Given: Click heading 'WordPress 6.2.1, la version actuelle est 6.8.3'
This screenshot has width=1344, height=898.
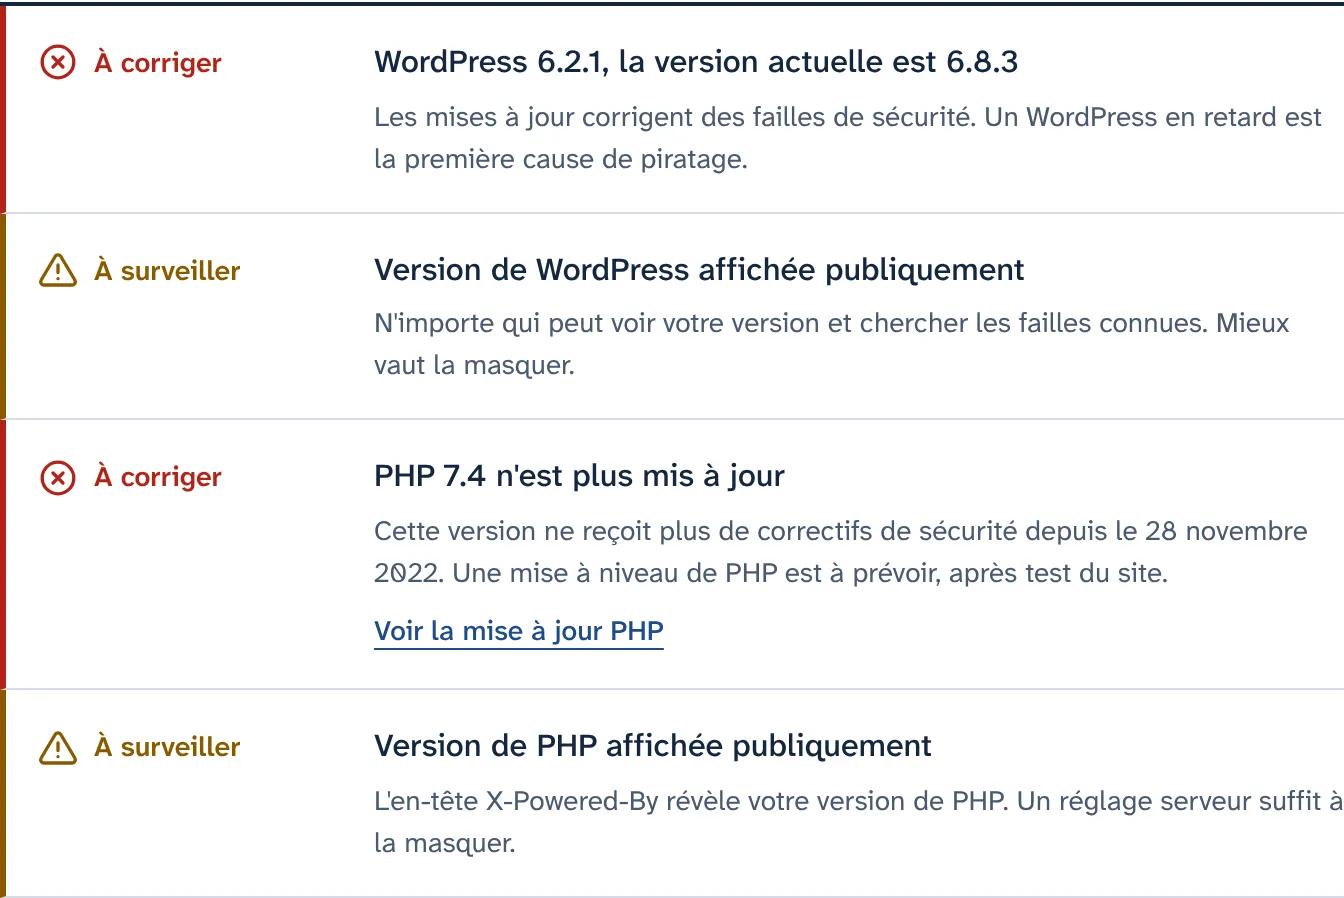Looking at the screenshot, I should point(696,62).
